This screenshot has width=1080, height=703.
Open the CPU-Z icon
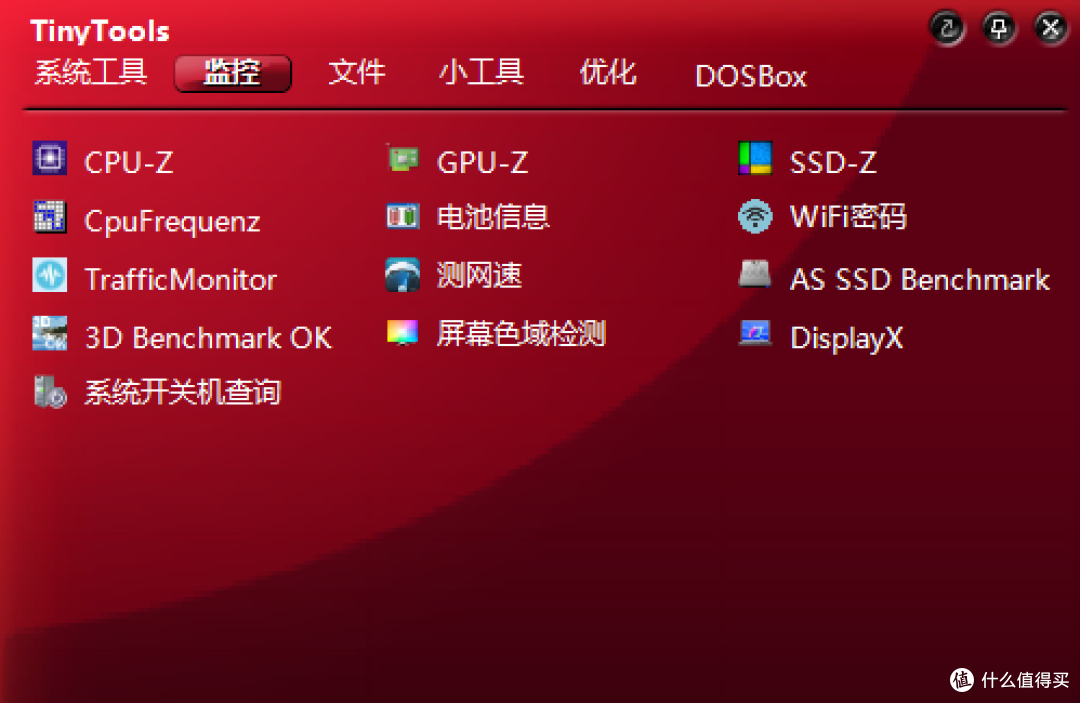[x=50, y=158]
